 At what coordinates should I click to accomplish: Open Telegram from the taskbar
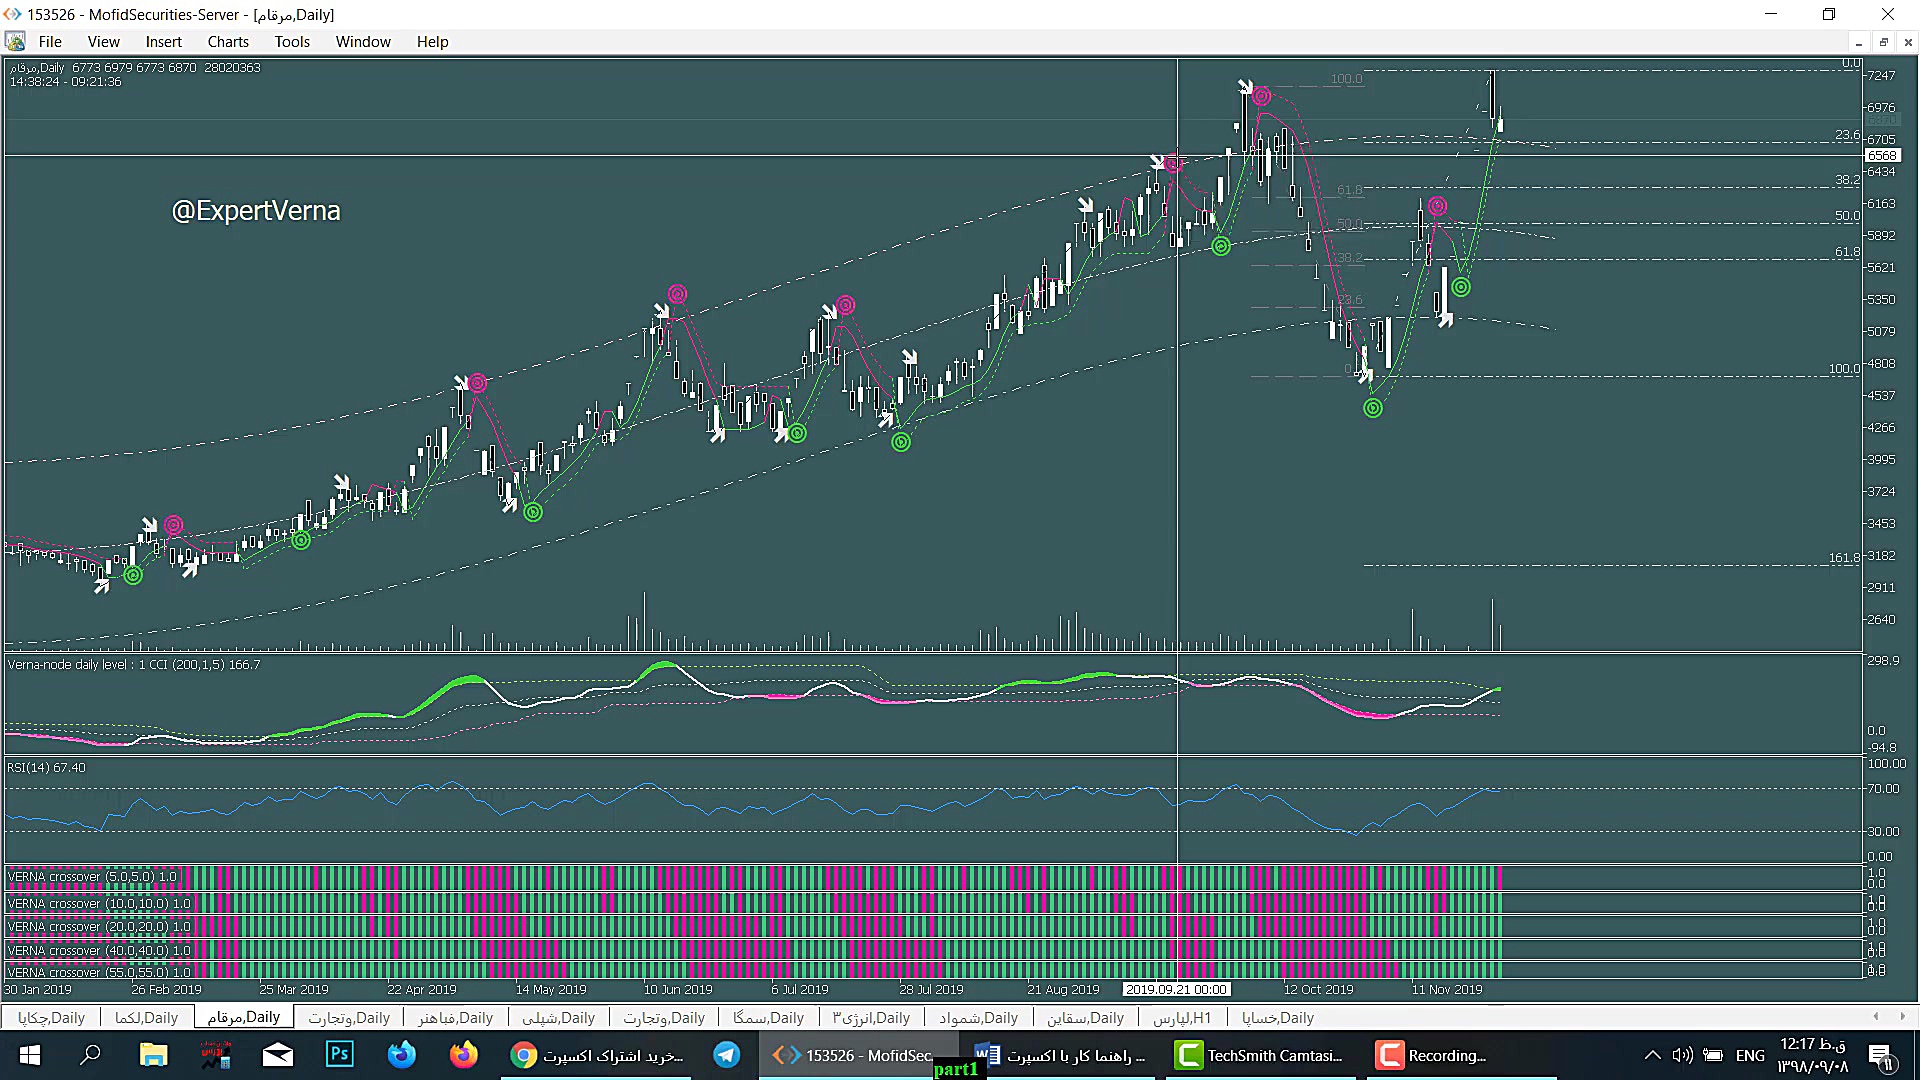tap(727, 1055)
